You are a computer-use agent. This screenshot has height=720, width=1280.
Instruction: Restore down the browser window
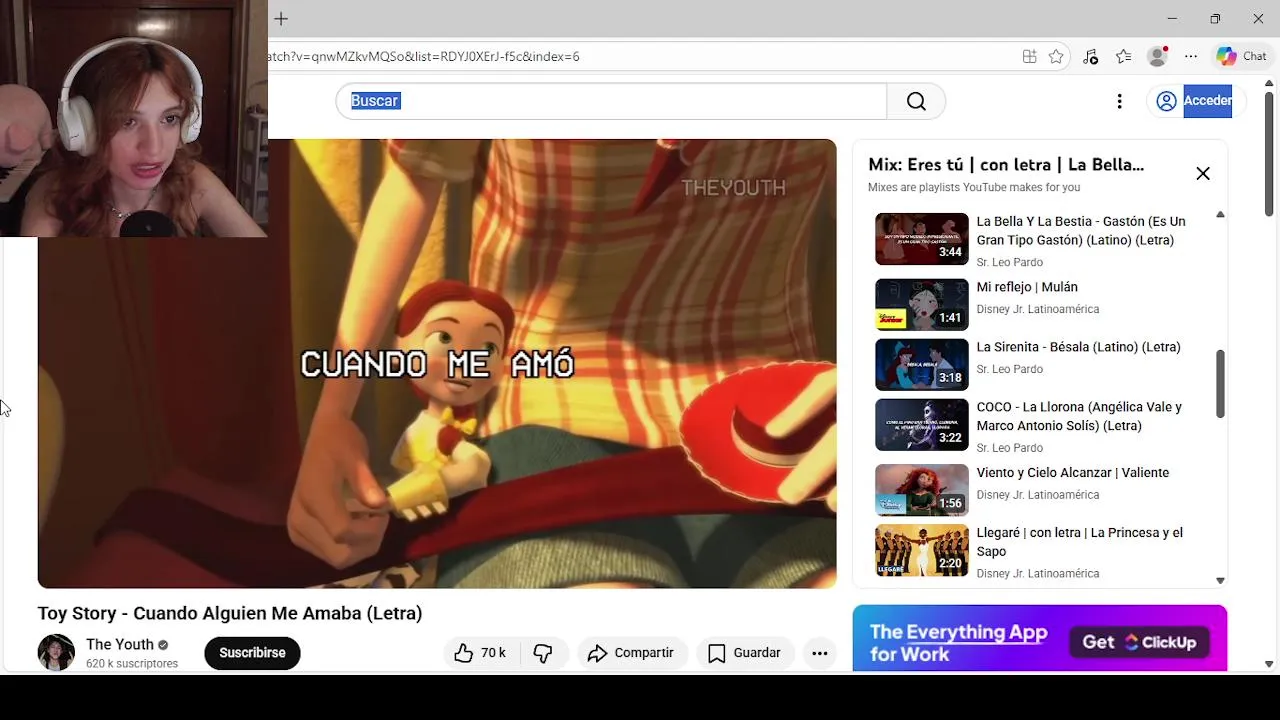point(1215,18)
